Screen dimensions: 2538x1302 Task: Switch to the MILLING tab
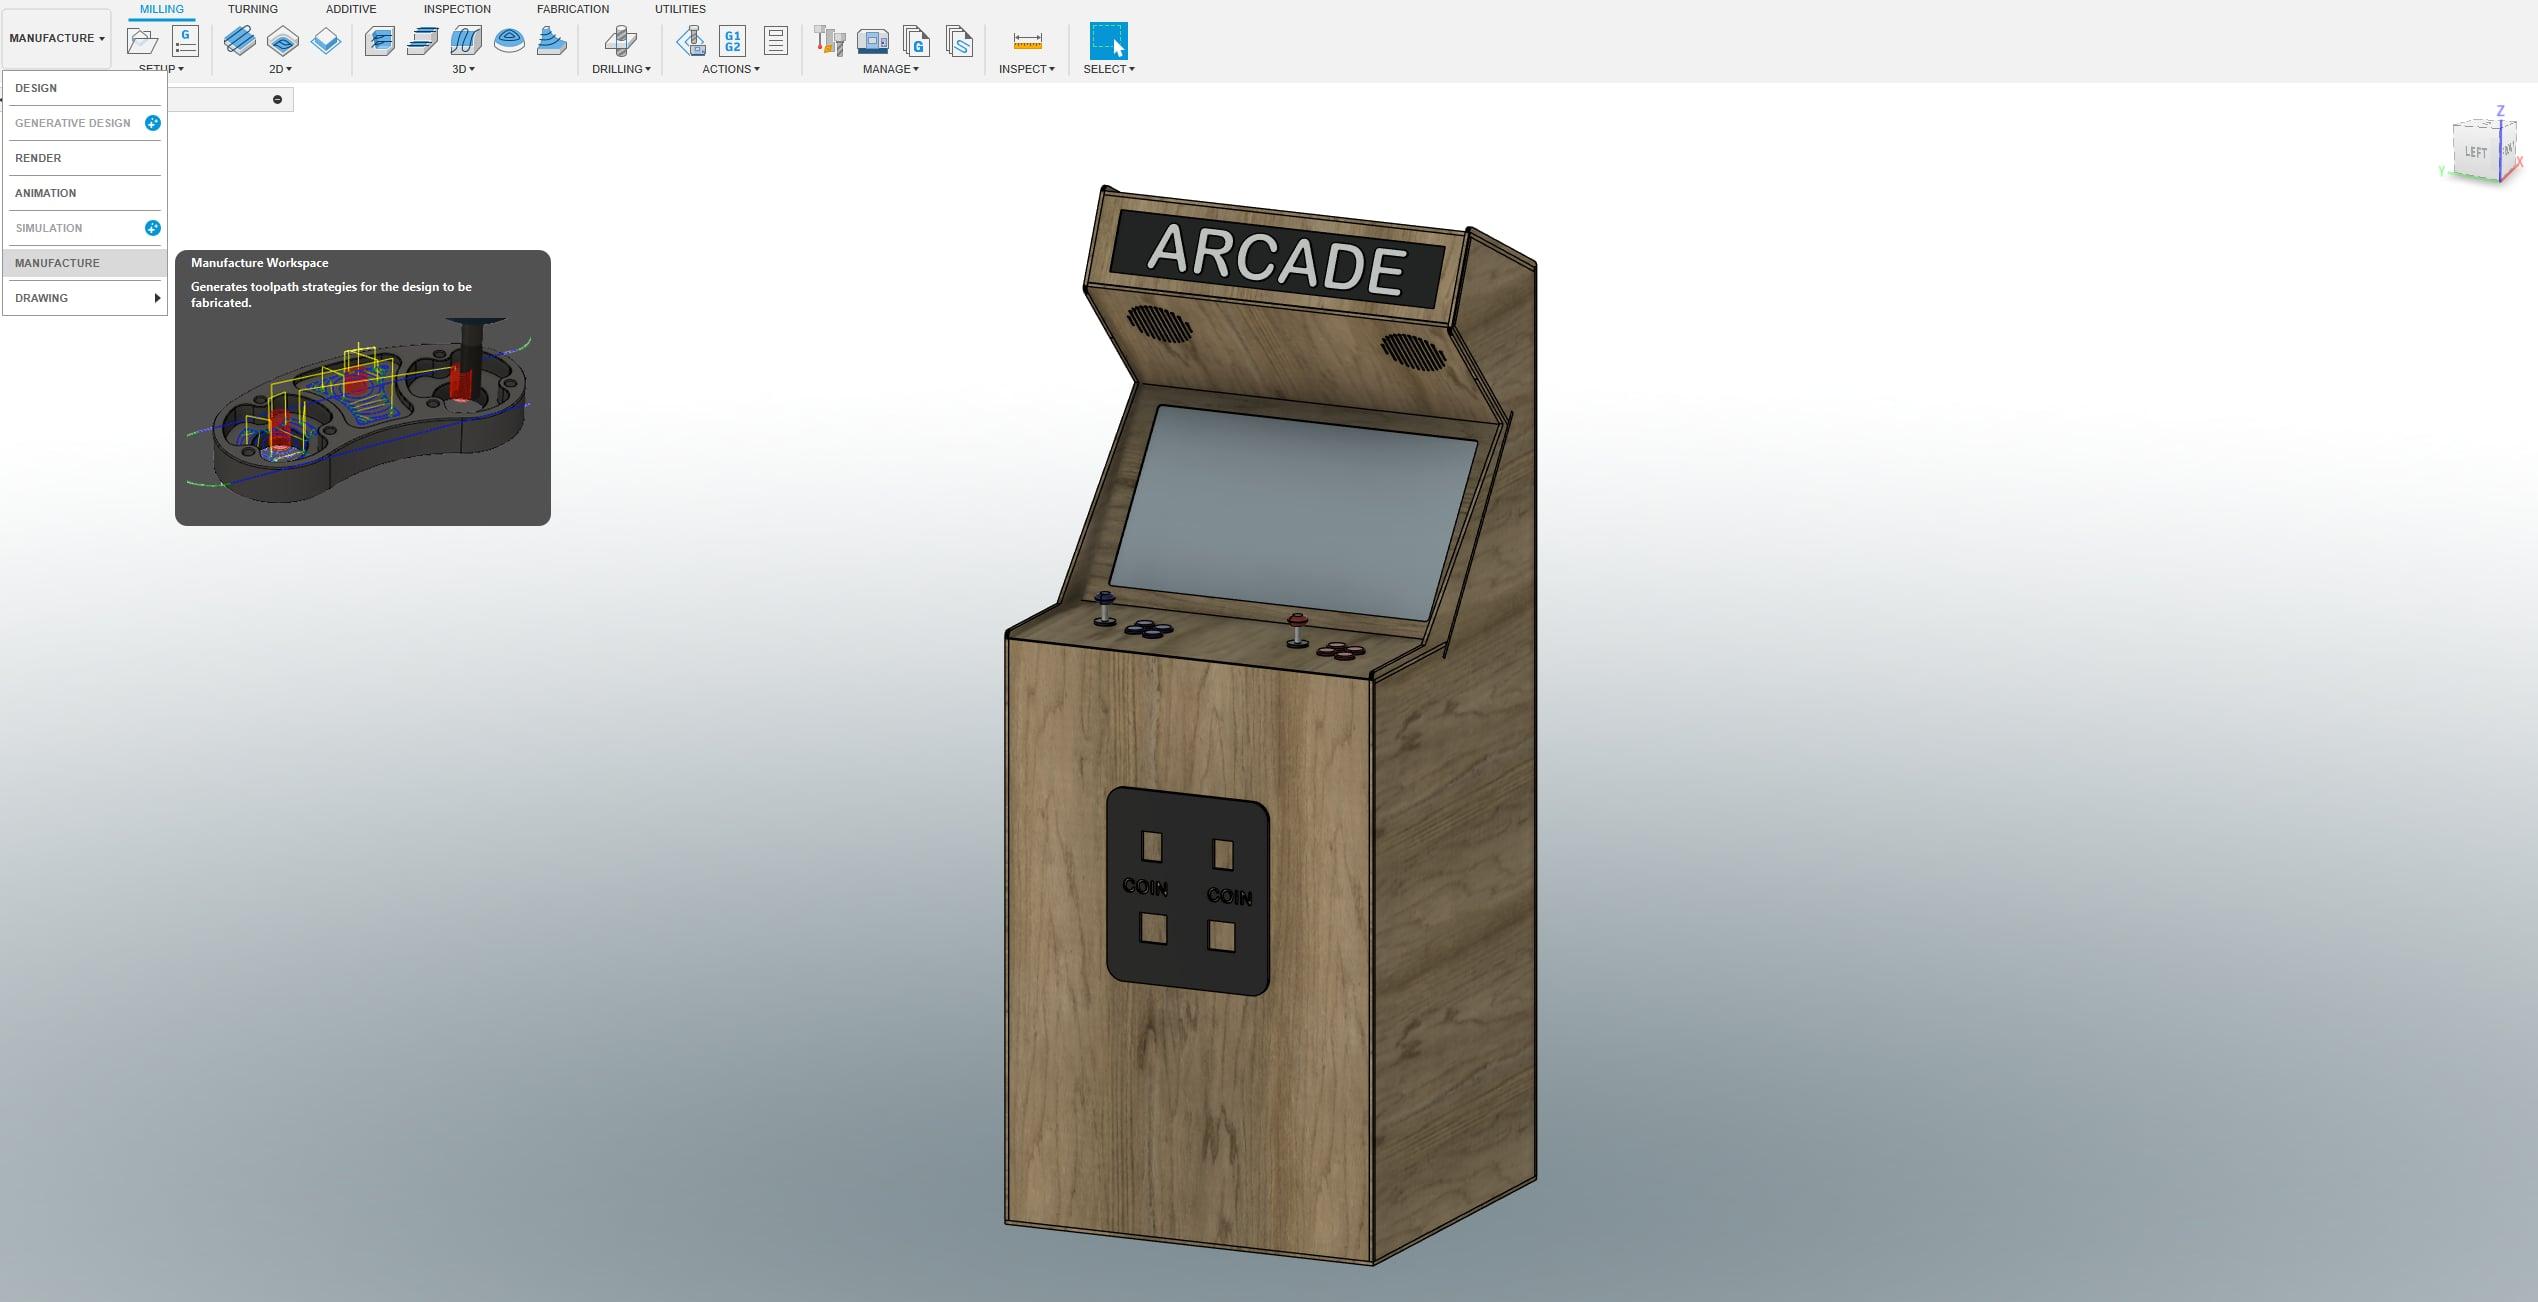click(162, 9)
